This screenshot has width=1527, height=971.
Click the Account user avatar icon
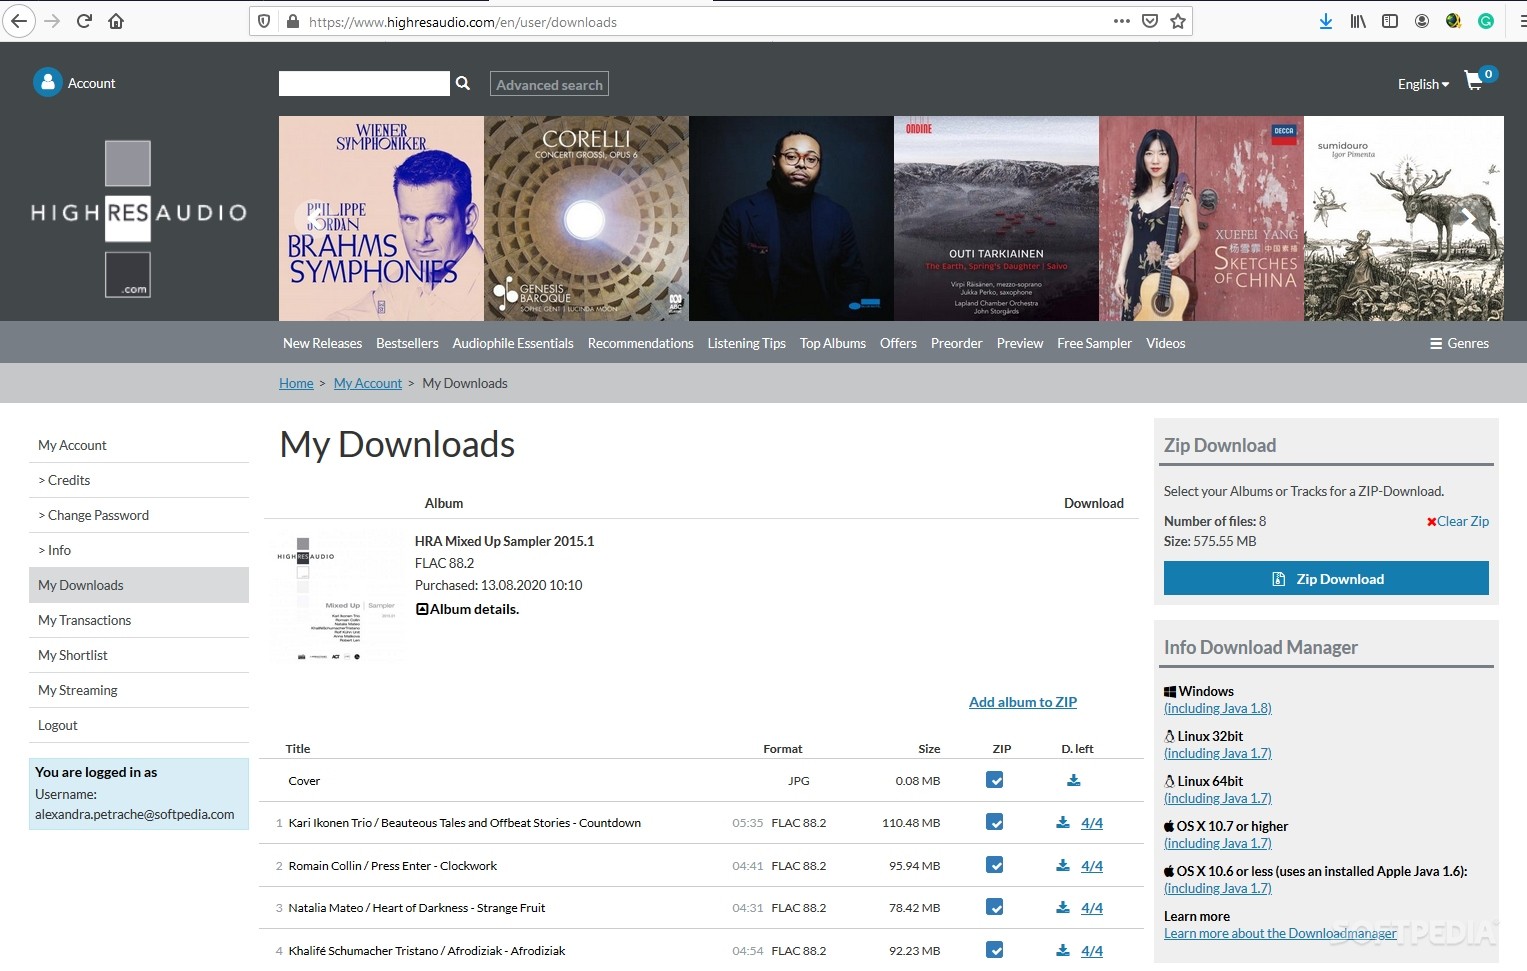click(x=47, y=82)
